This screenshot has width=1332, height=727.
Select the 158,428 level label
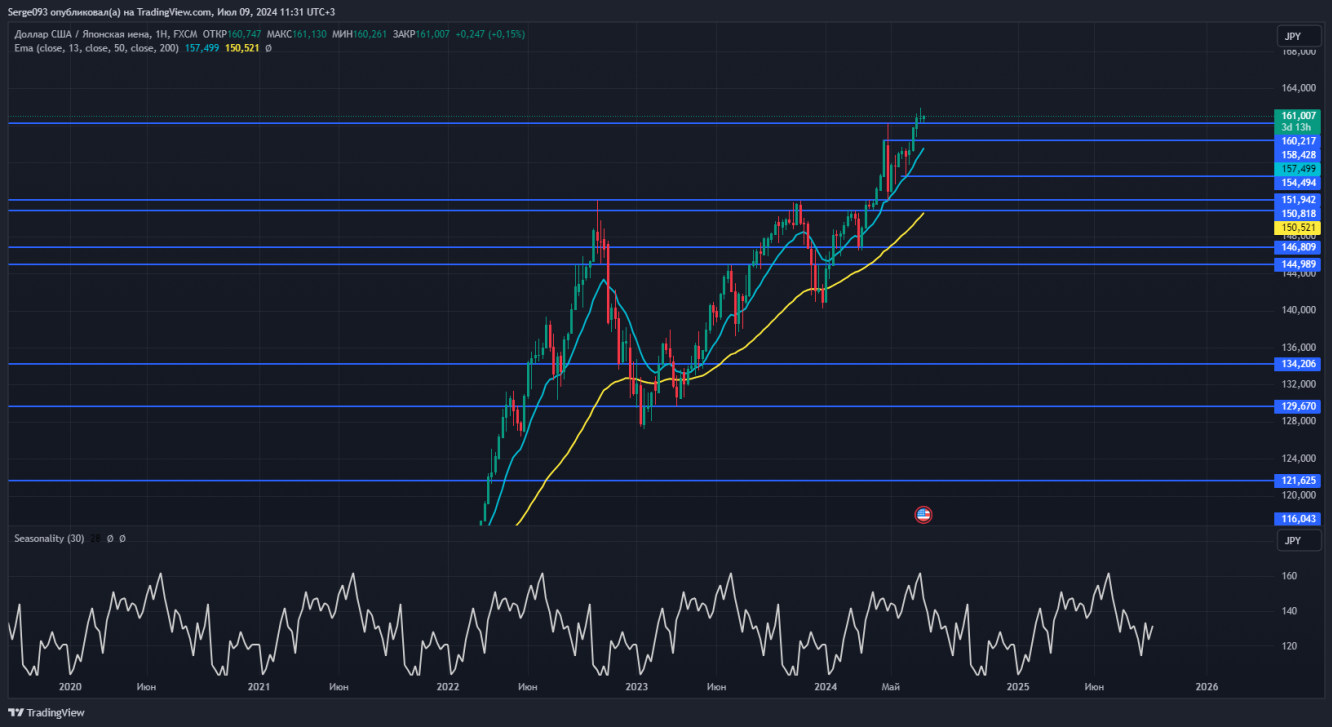tap(1298, 155)
